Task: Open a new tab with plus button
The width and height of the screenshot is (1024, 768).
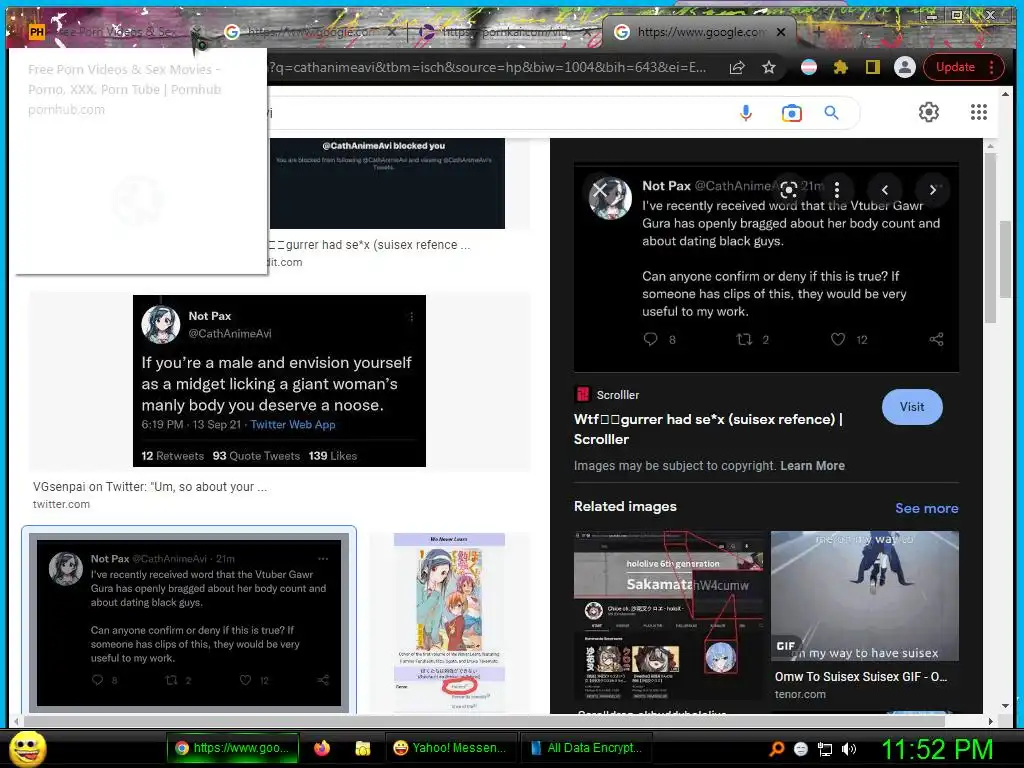Action: tap(818, 31)
